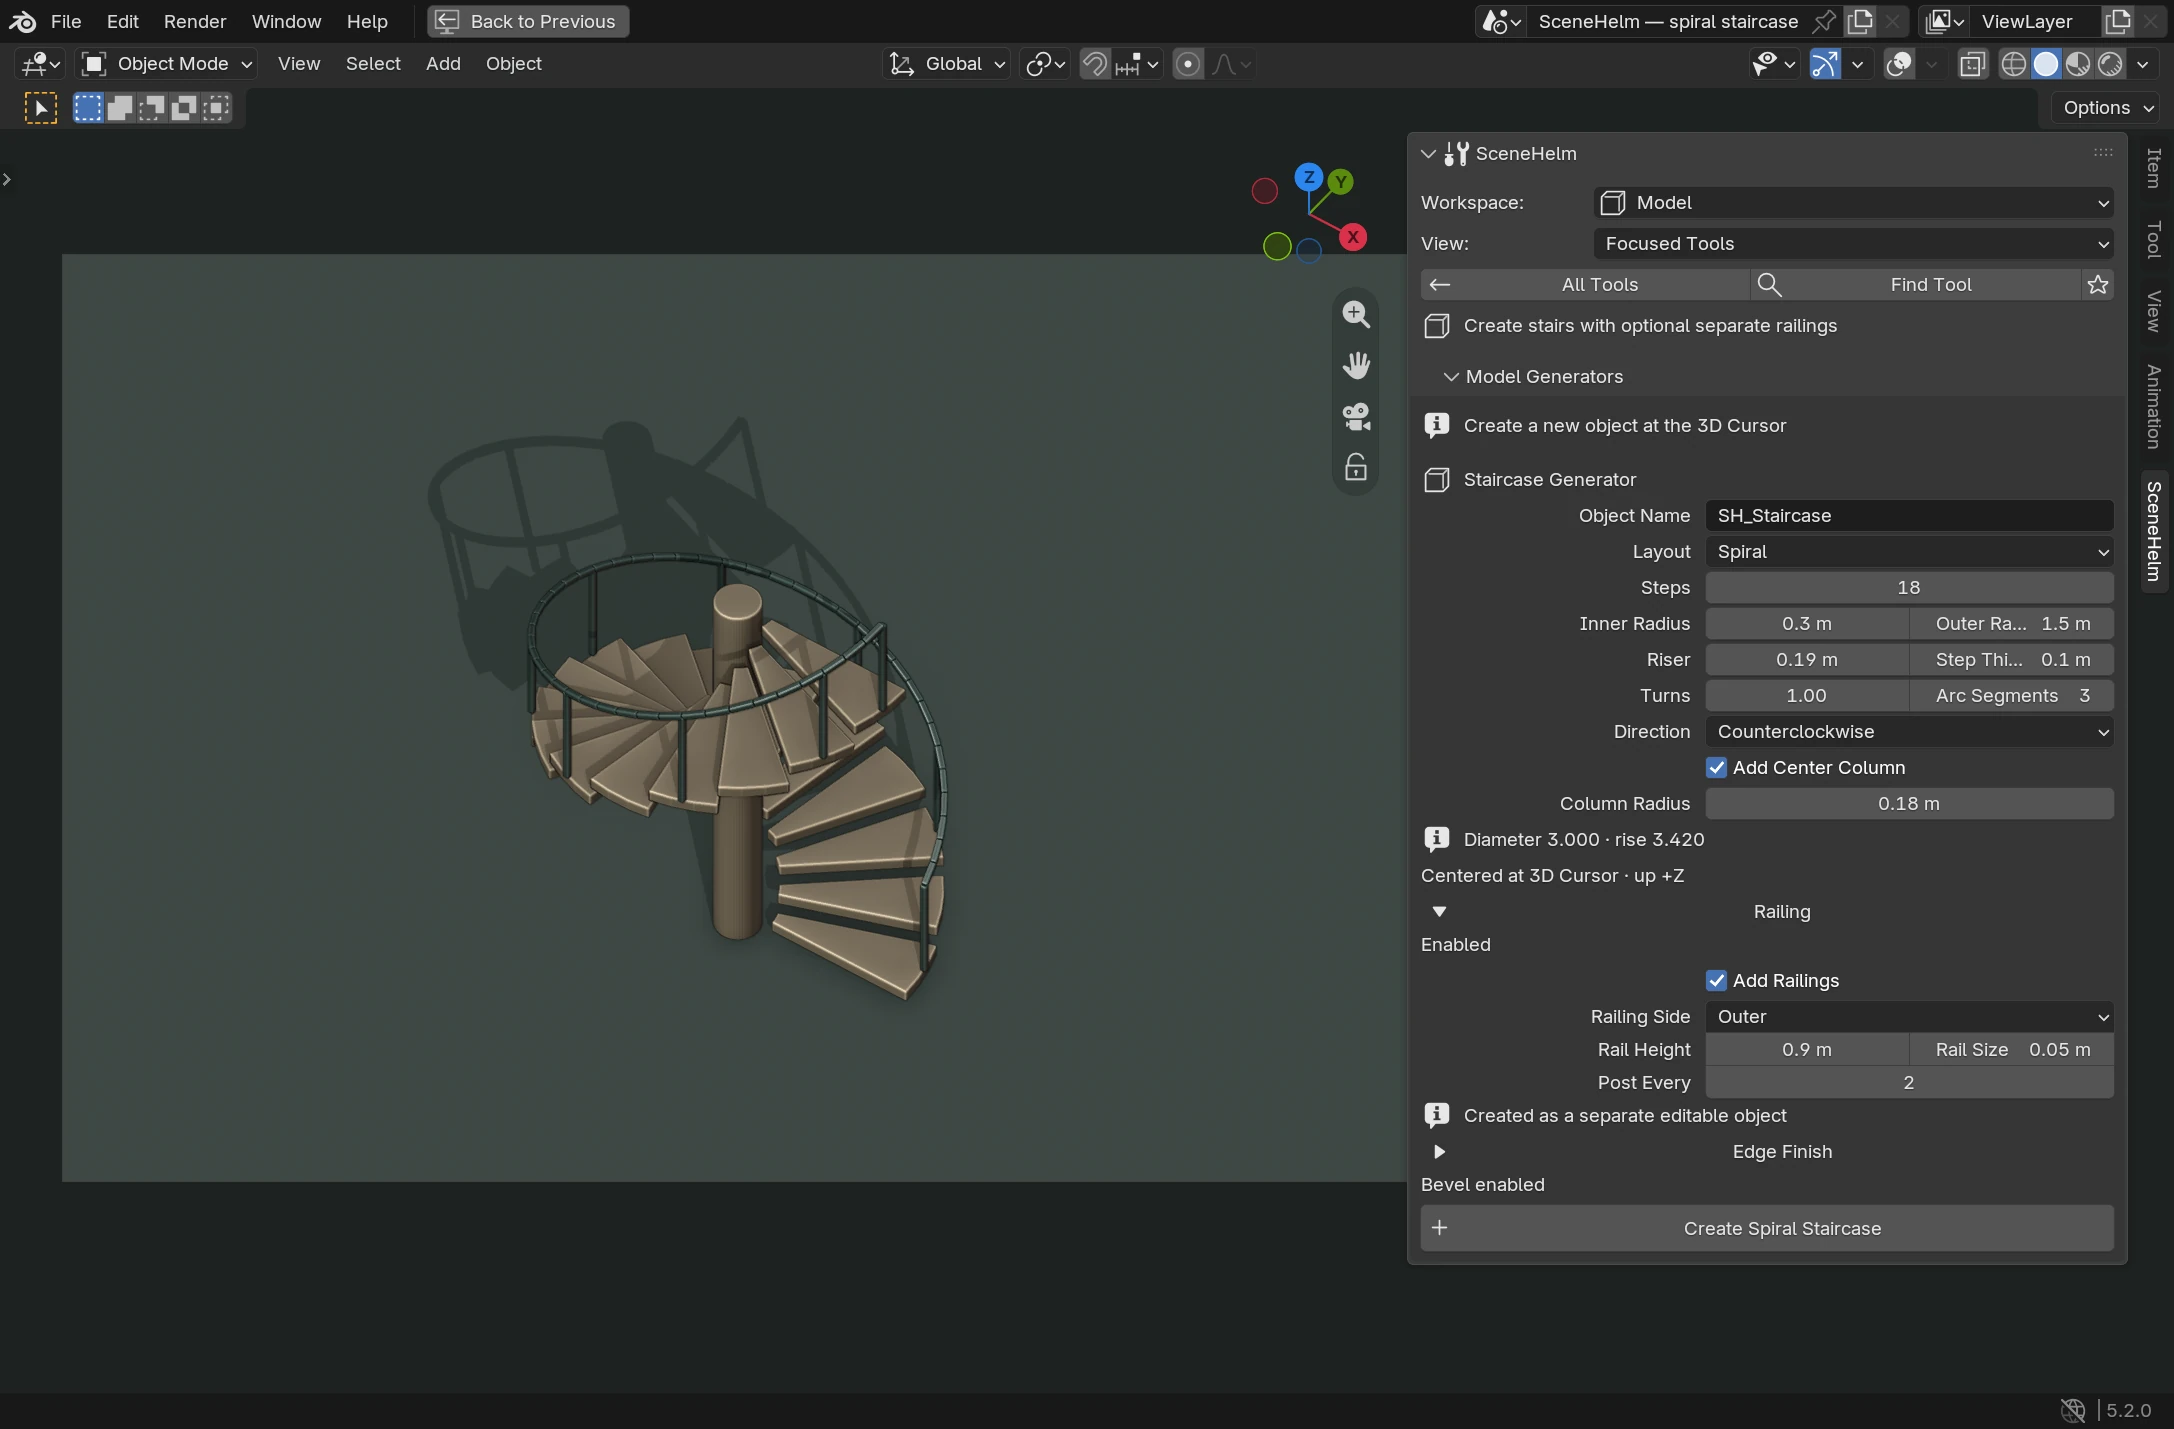Pin the scene with the pin icon

tap(1825, 21)
